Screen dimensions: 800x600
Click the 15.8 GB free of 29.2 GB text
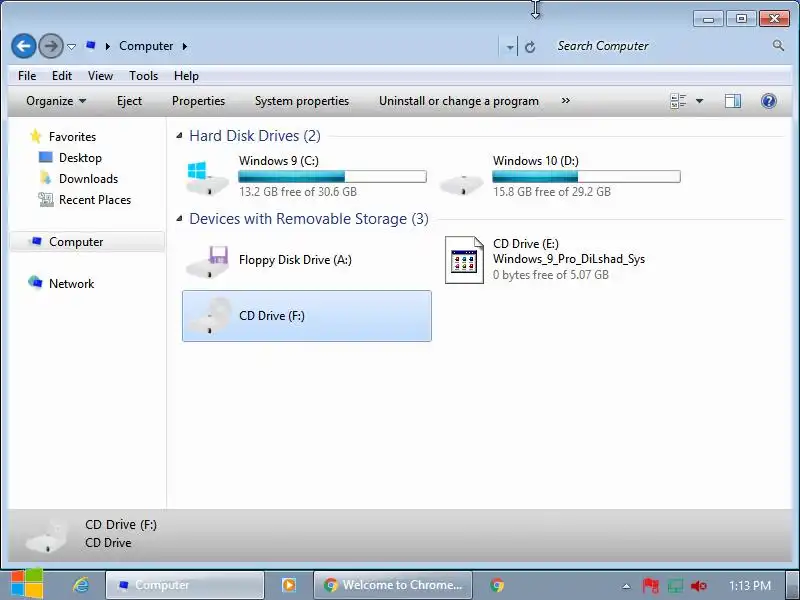pyautogui.click(x=552, y=192)
